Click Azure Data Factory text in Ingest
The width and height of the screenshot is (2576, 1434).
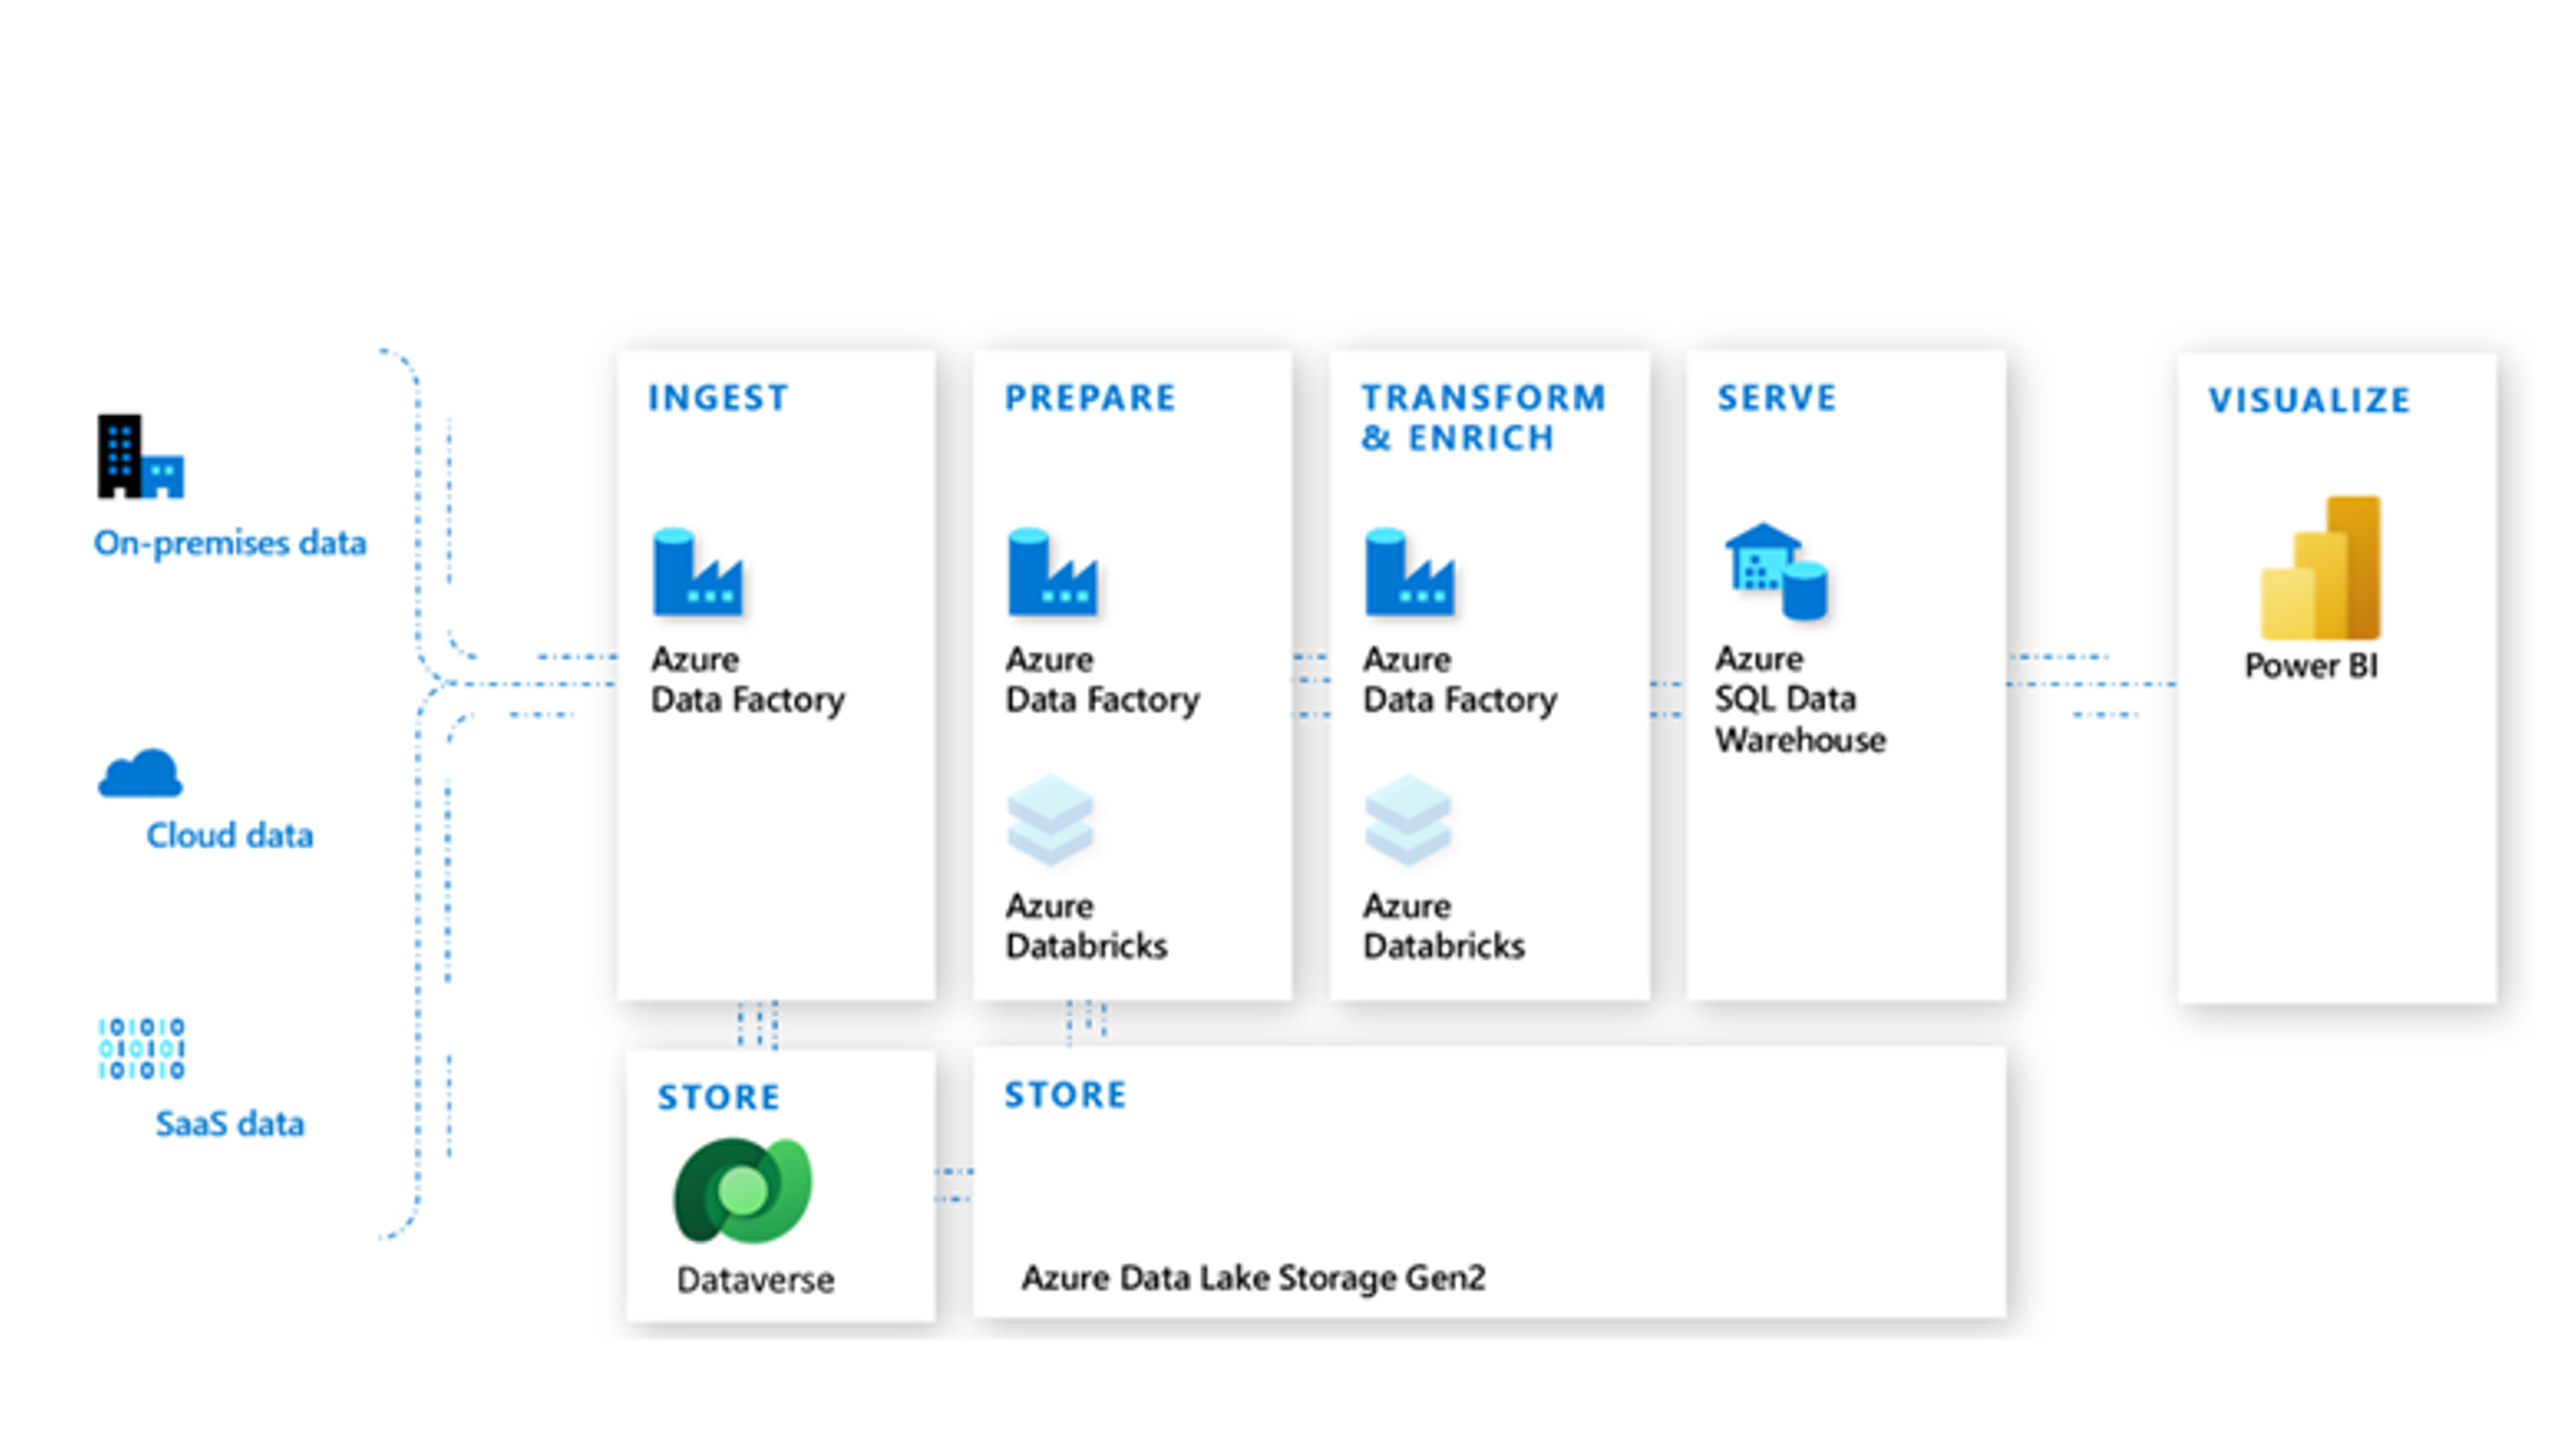[x=748, y=680]
